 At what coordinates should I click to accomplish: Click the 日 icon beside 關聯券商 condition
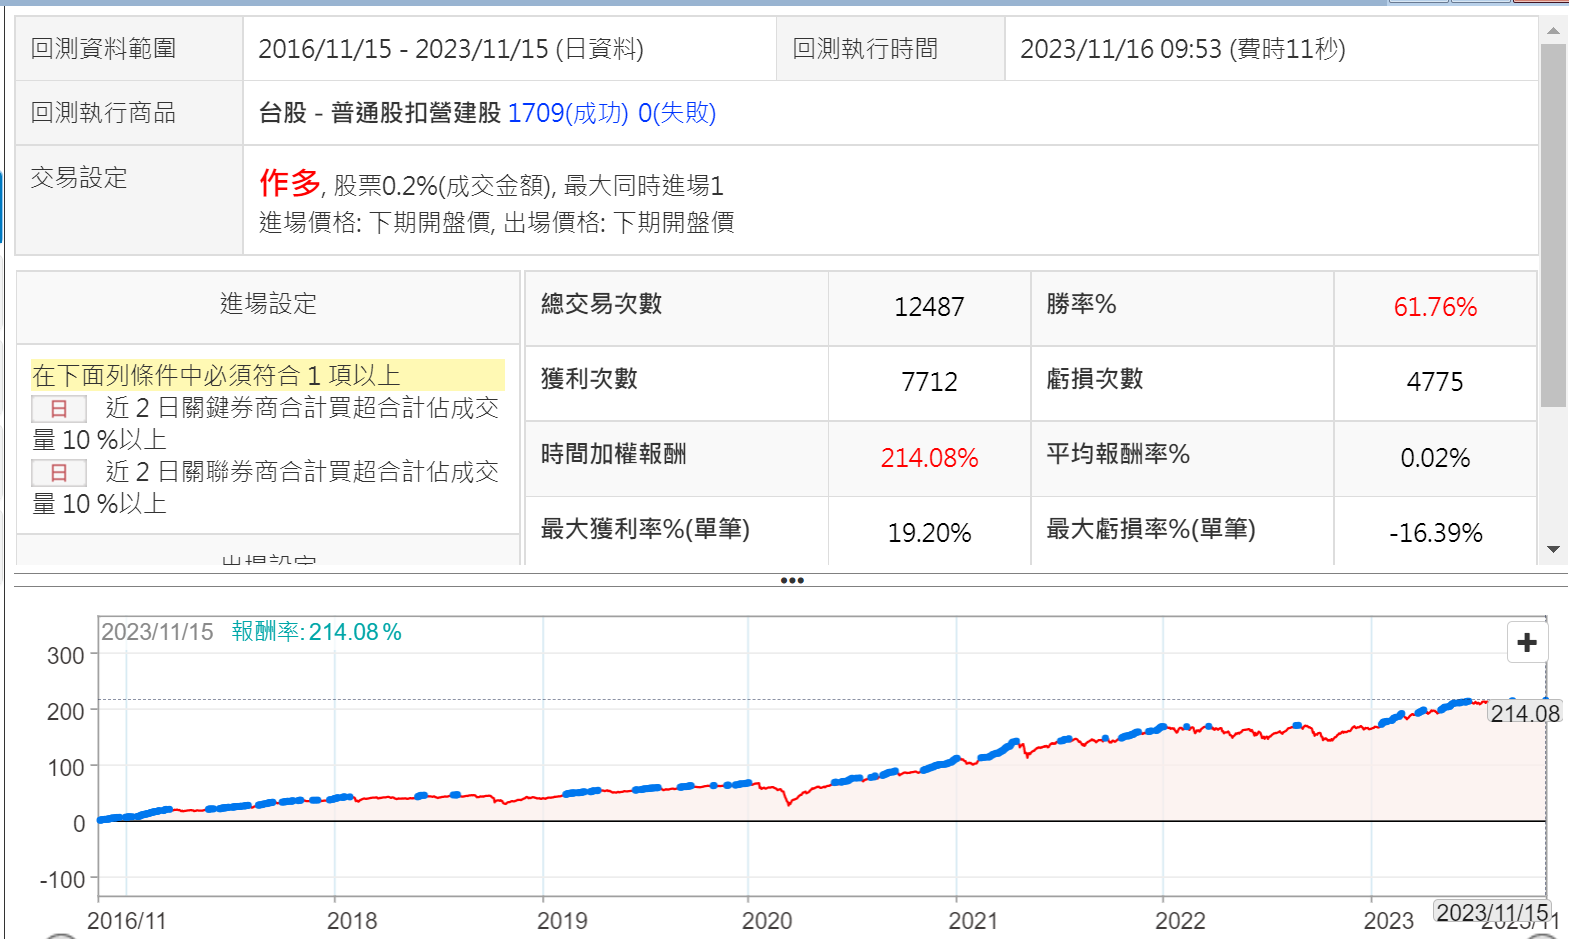tap(59, 472)
